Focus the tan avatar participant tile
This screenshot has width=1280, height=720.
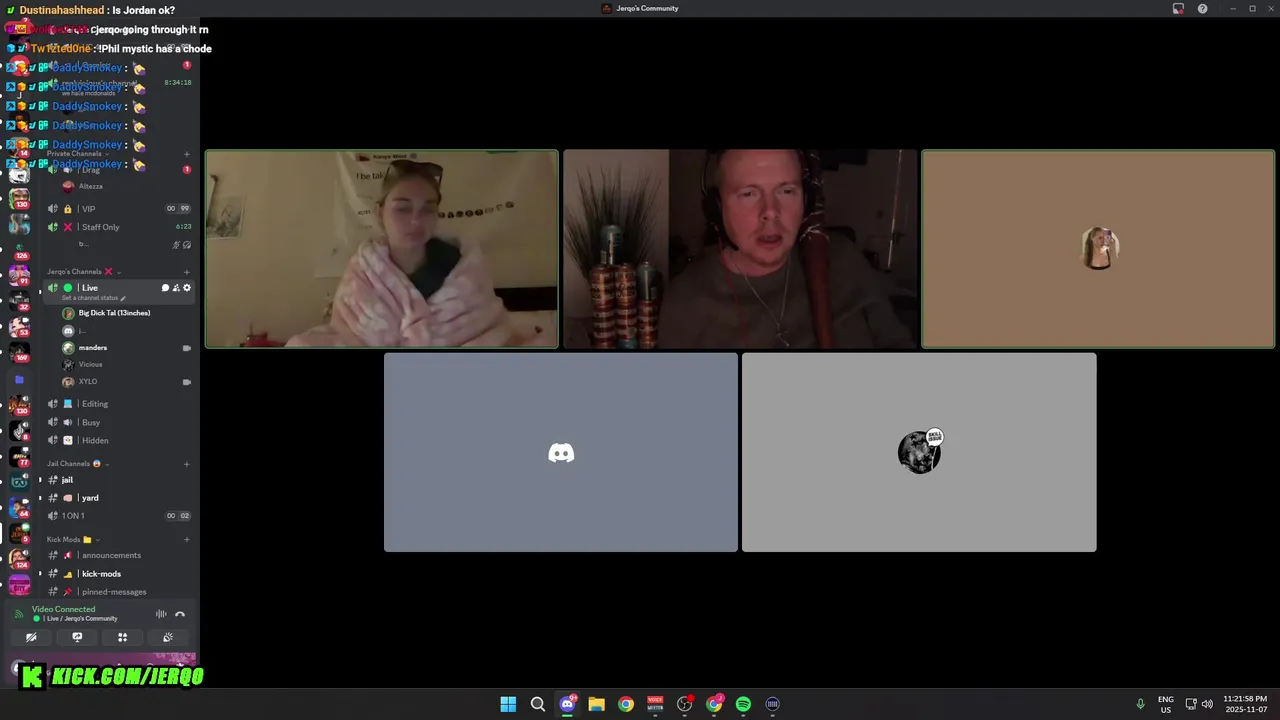(x=1098, y=249)
